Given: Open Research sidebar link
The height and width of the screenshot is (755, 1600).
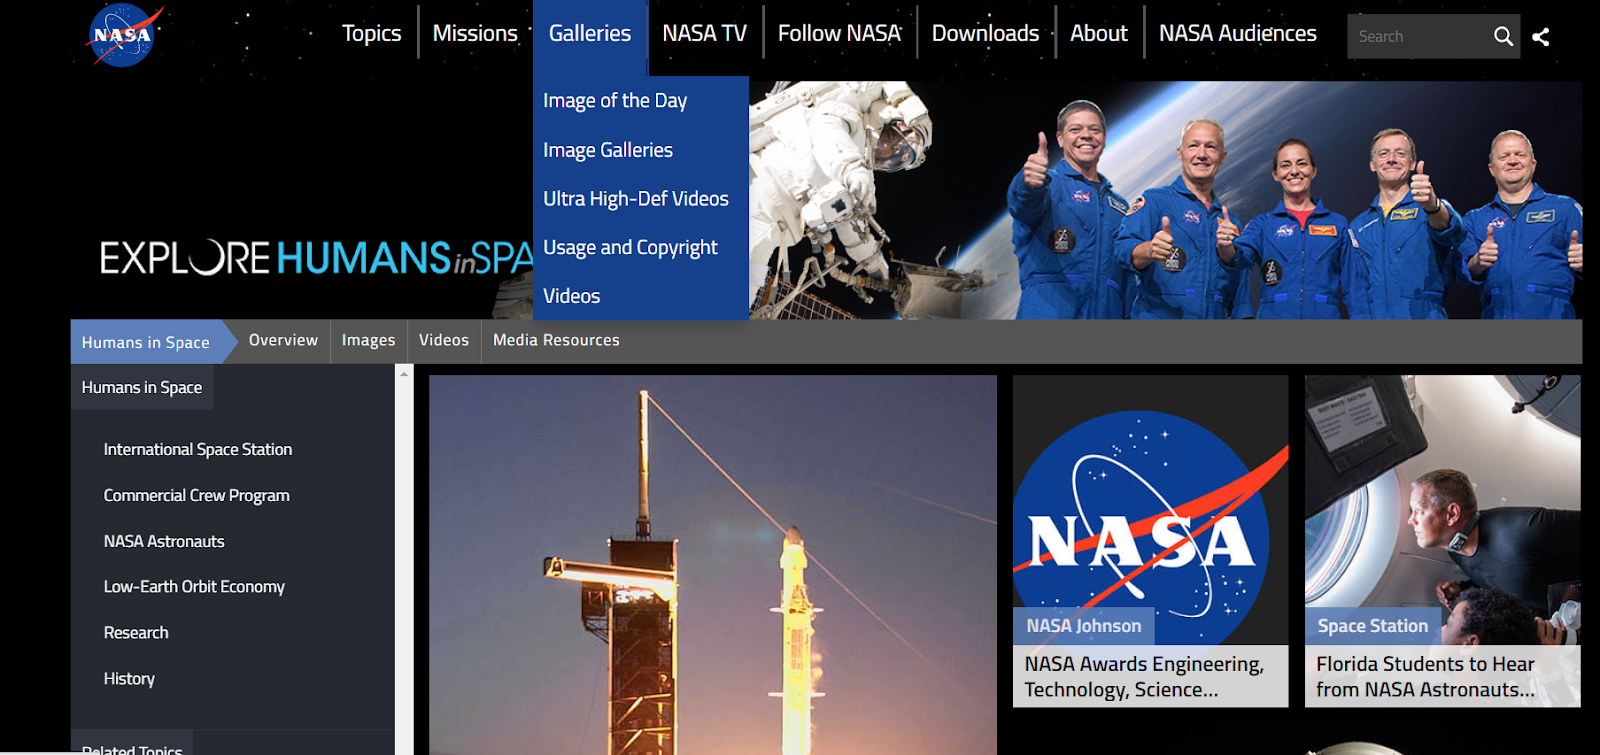Looking at the screenshot, I should pyautogui.click(x=136, y=633).
